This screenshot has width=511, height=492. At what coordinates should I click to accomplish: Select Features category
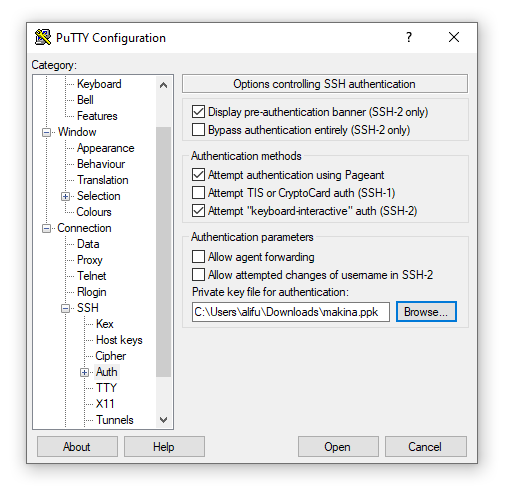coord(97,116)
